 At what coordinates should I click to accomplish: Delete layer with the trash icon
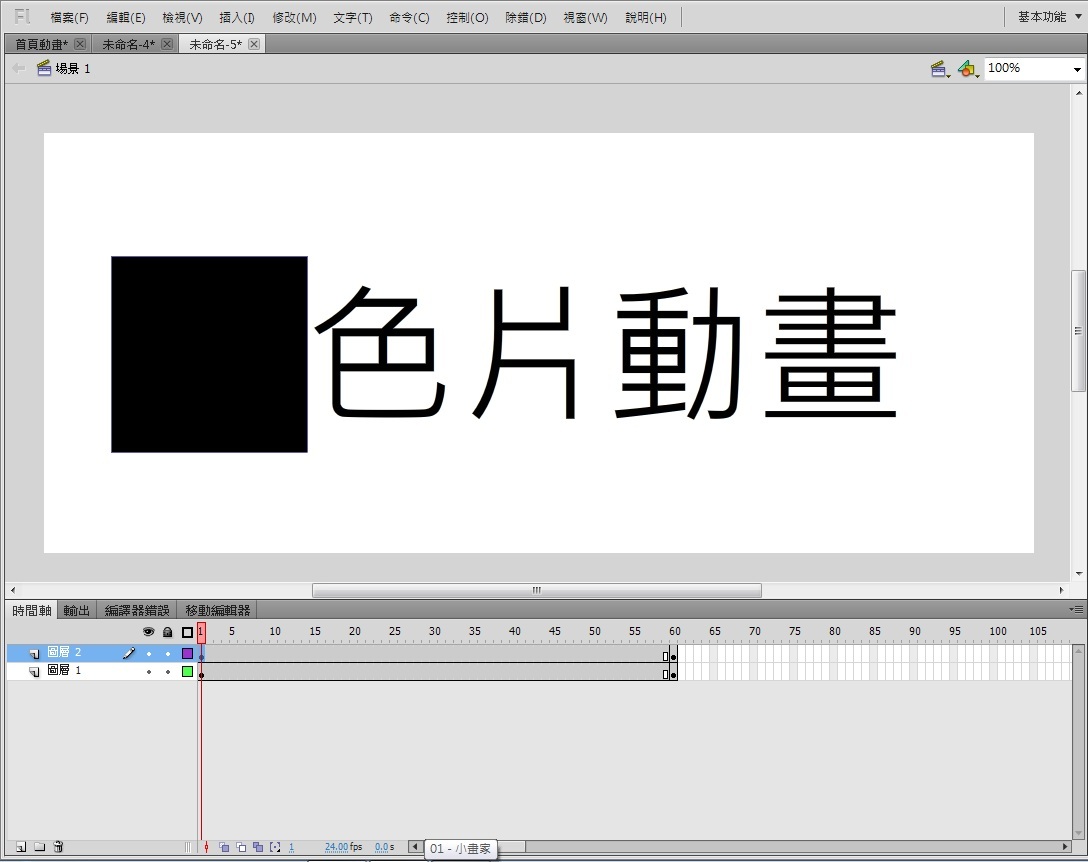point(58,847)
